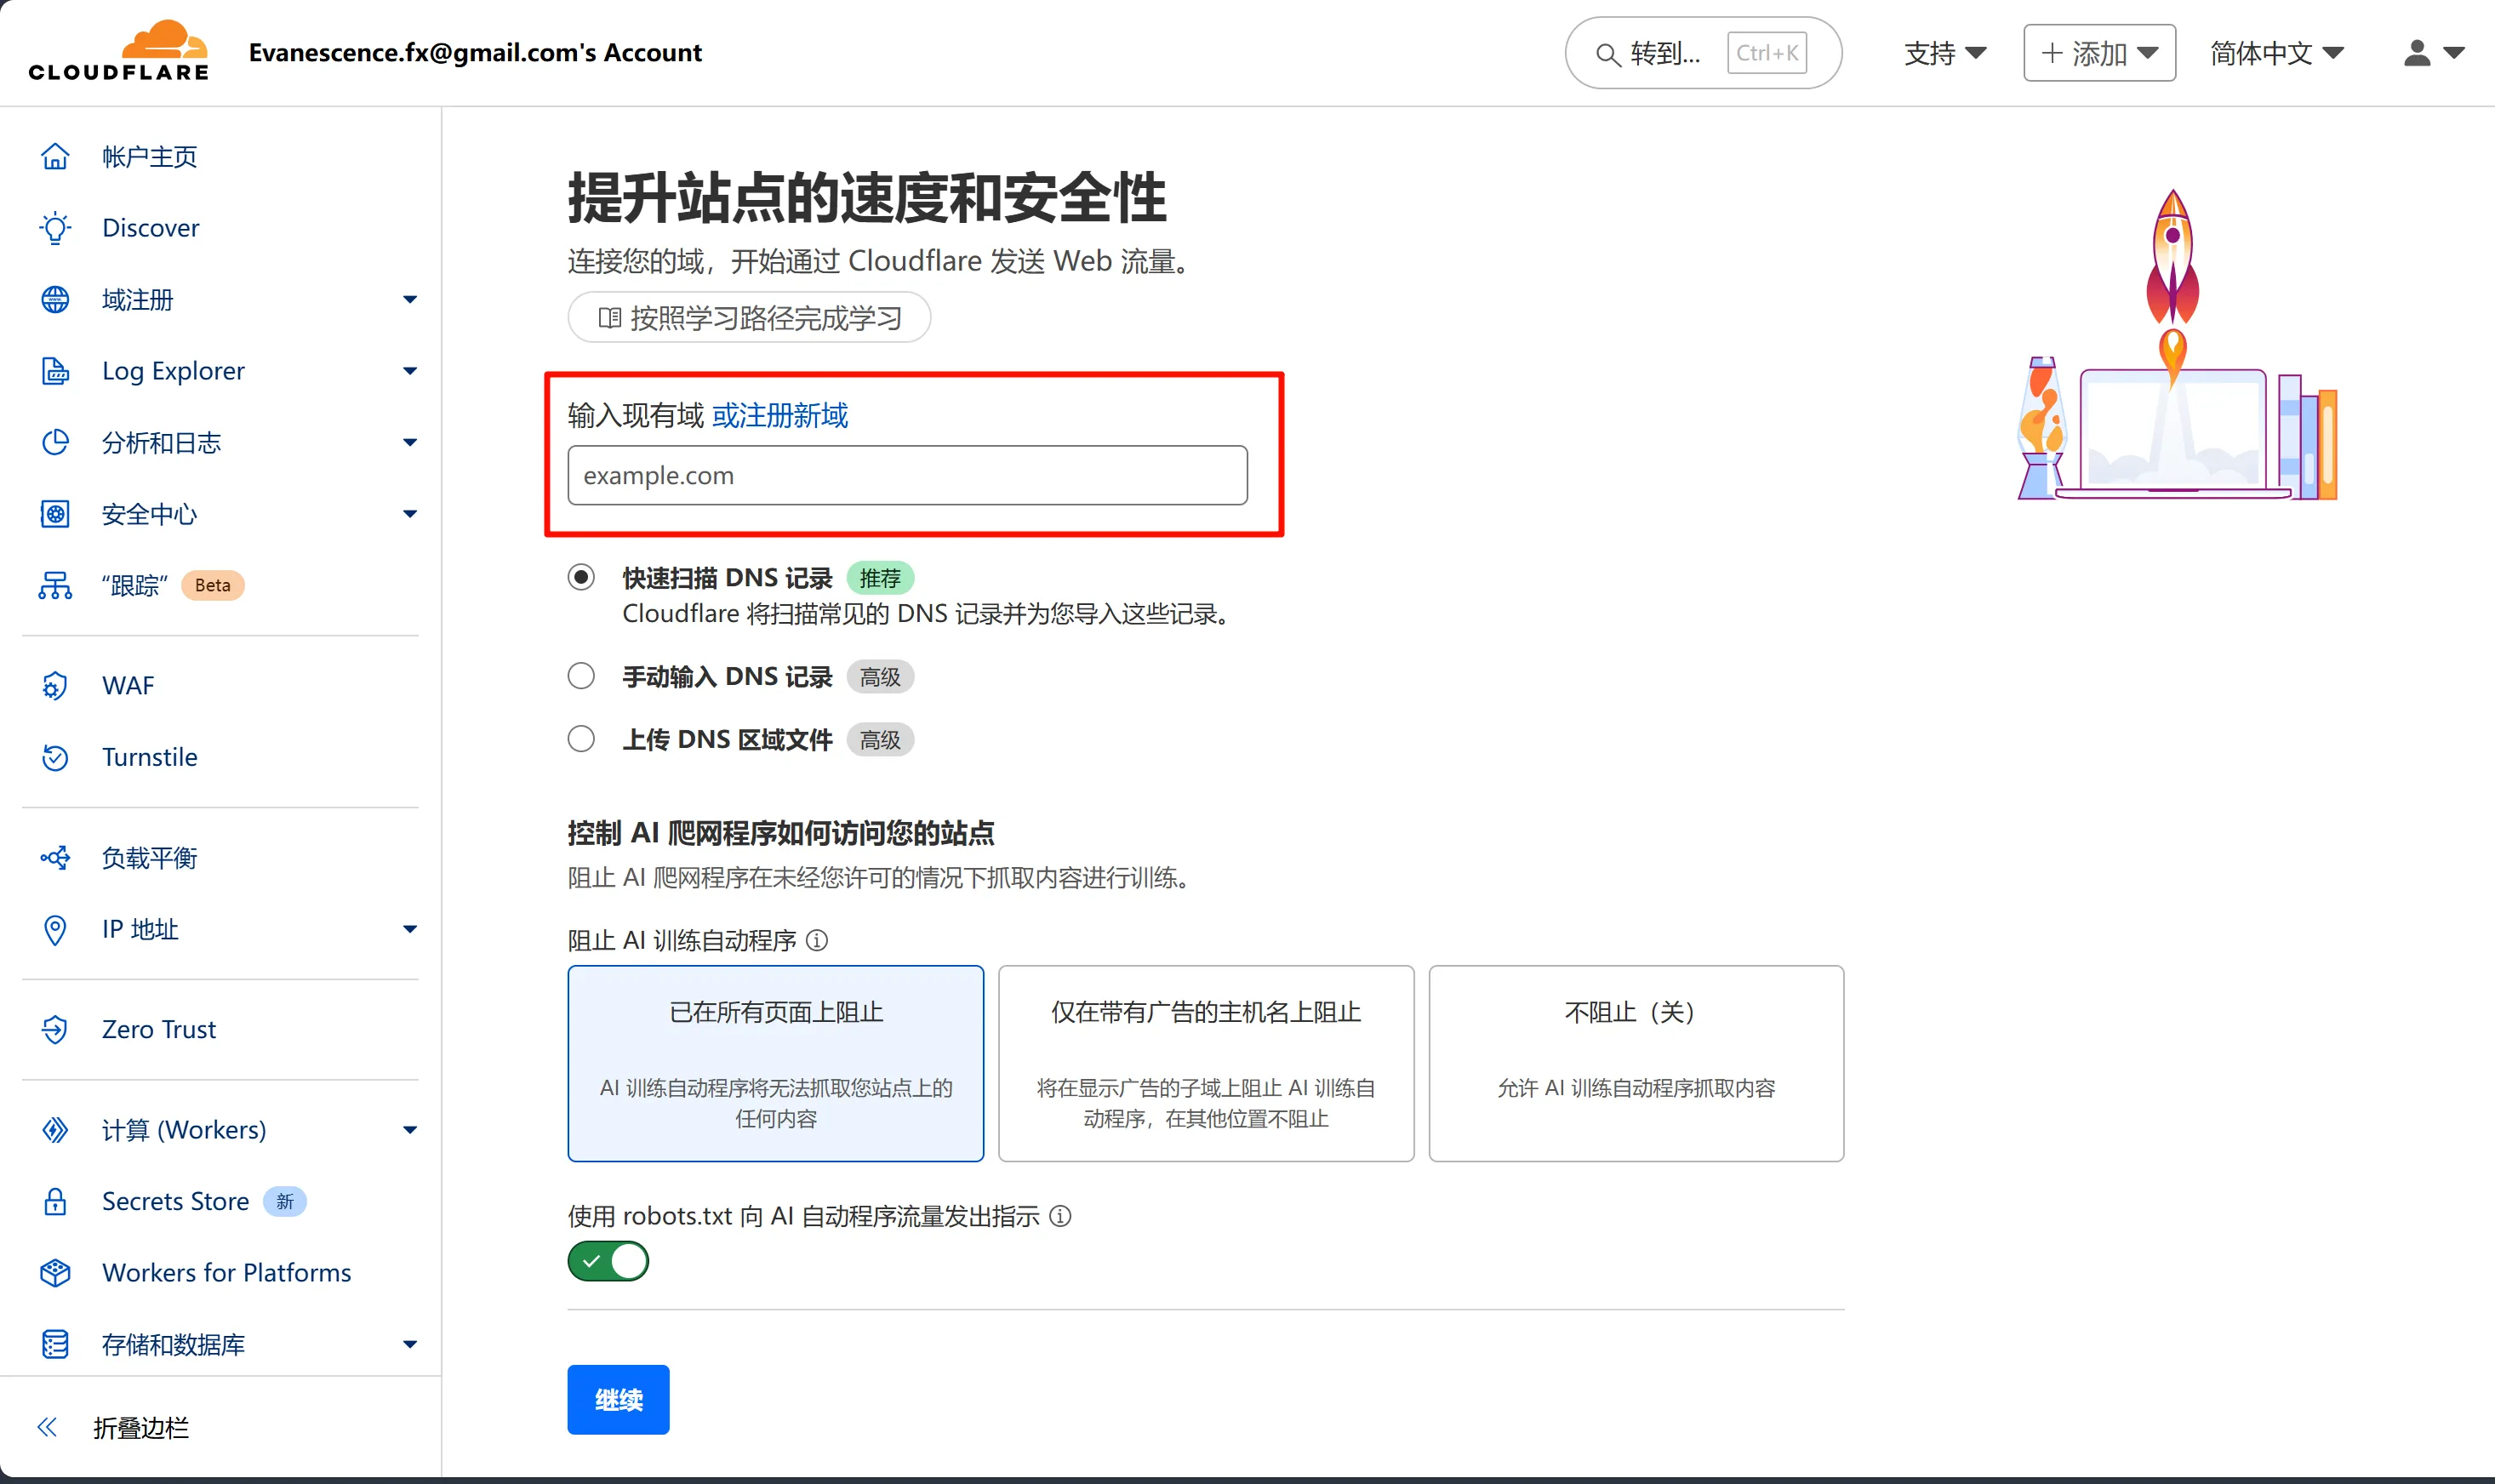Click the WAF shield icon

[55, 686]
